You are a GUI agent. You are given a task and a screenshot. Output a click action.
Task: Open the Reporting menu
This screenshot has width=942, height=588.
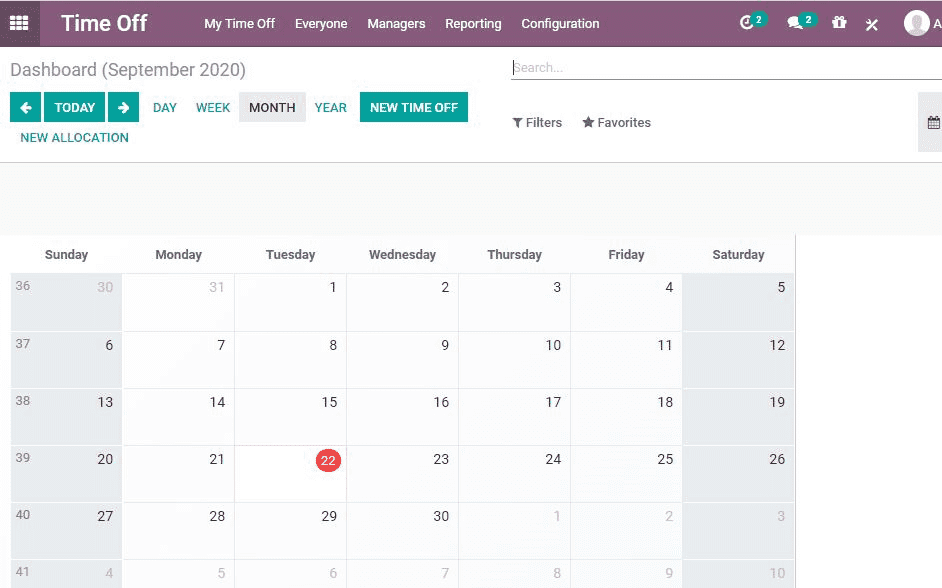pos(473,23)
